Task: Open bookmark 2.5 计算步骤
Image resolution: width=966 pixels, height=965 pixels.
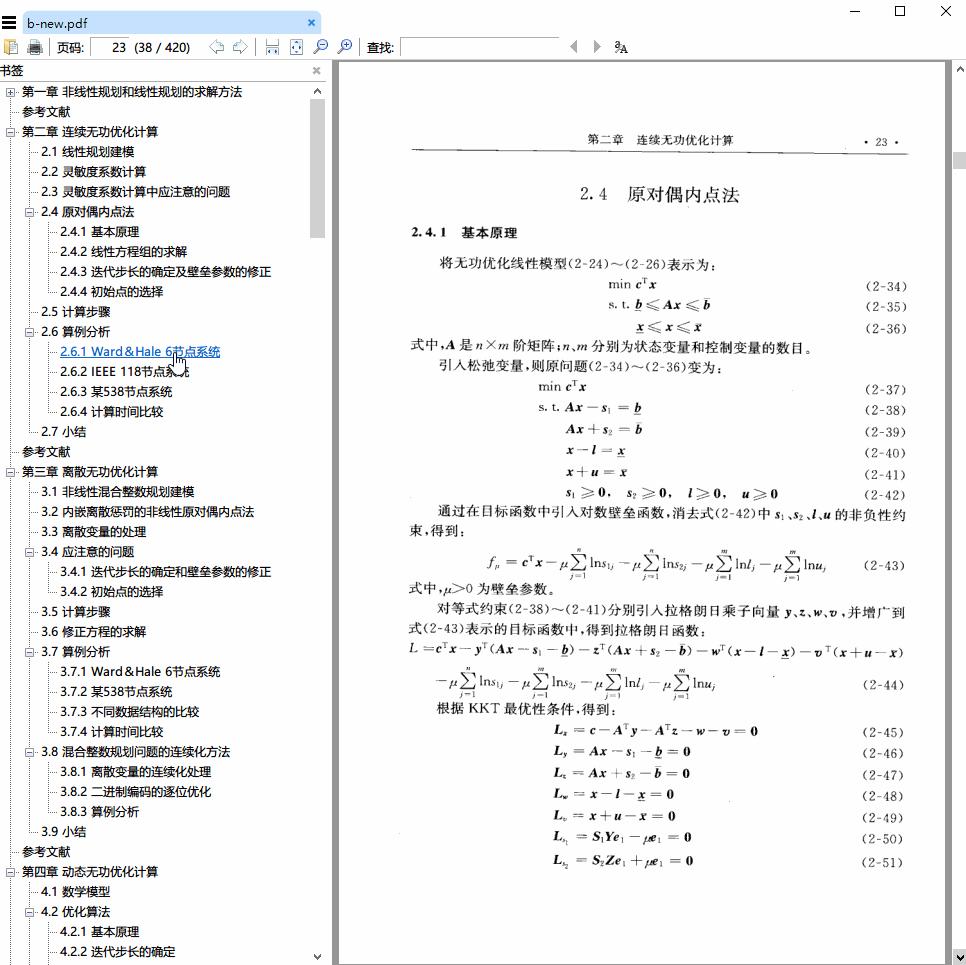Action: tap(76, 312)
